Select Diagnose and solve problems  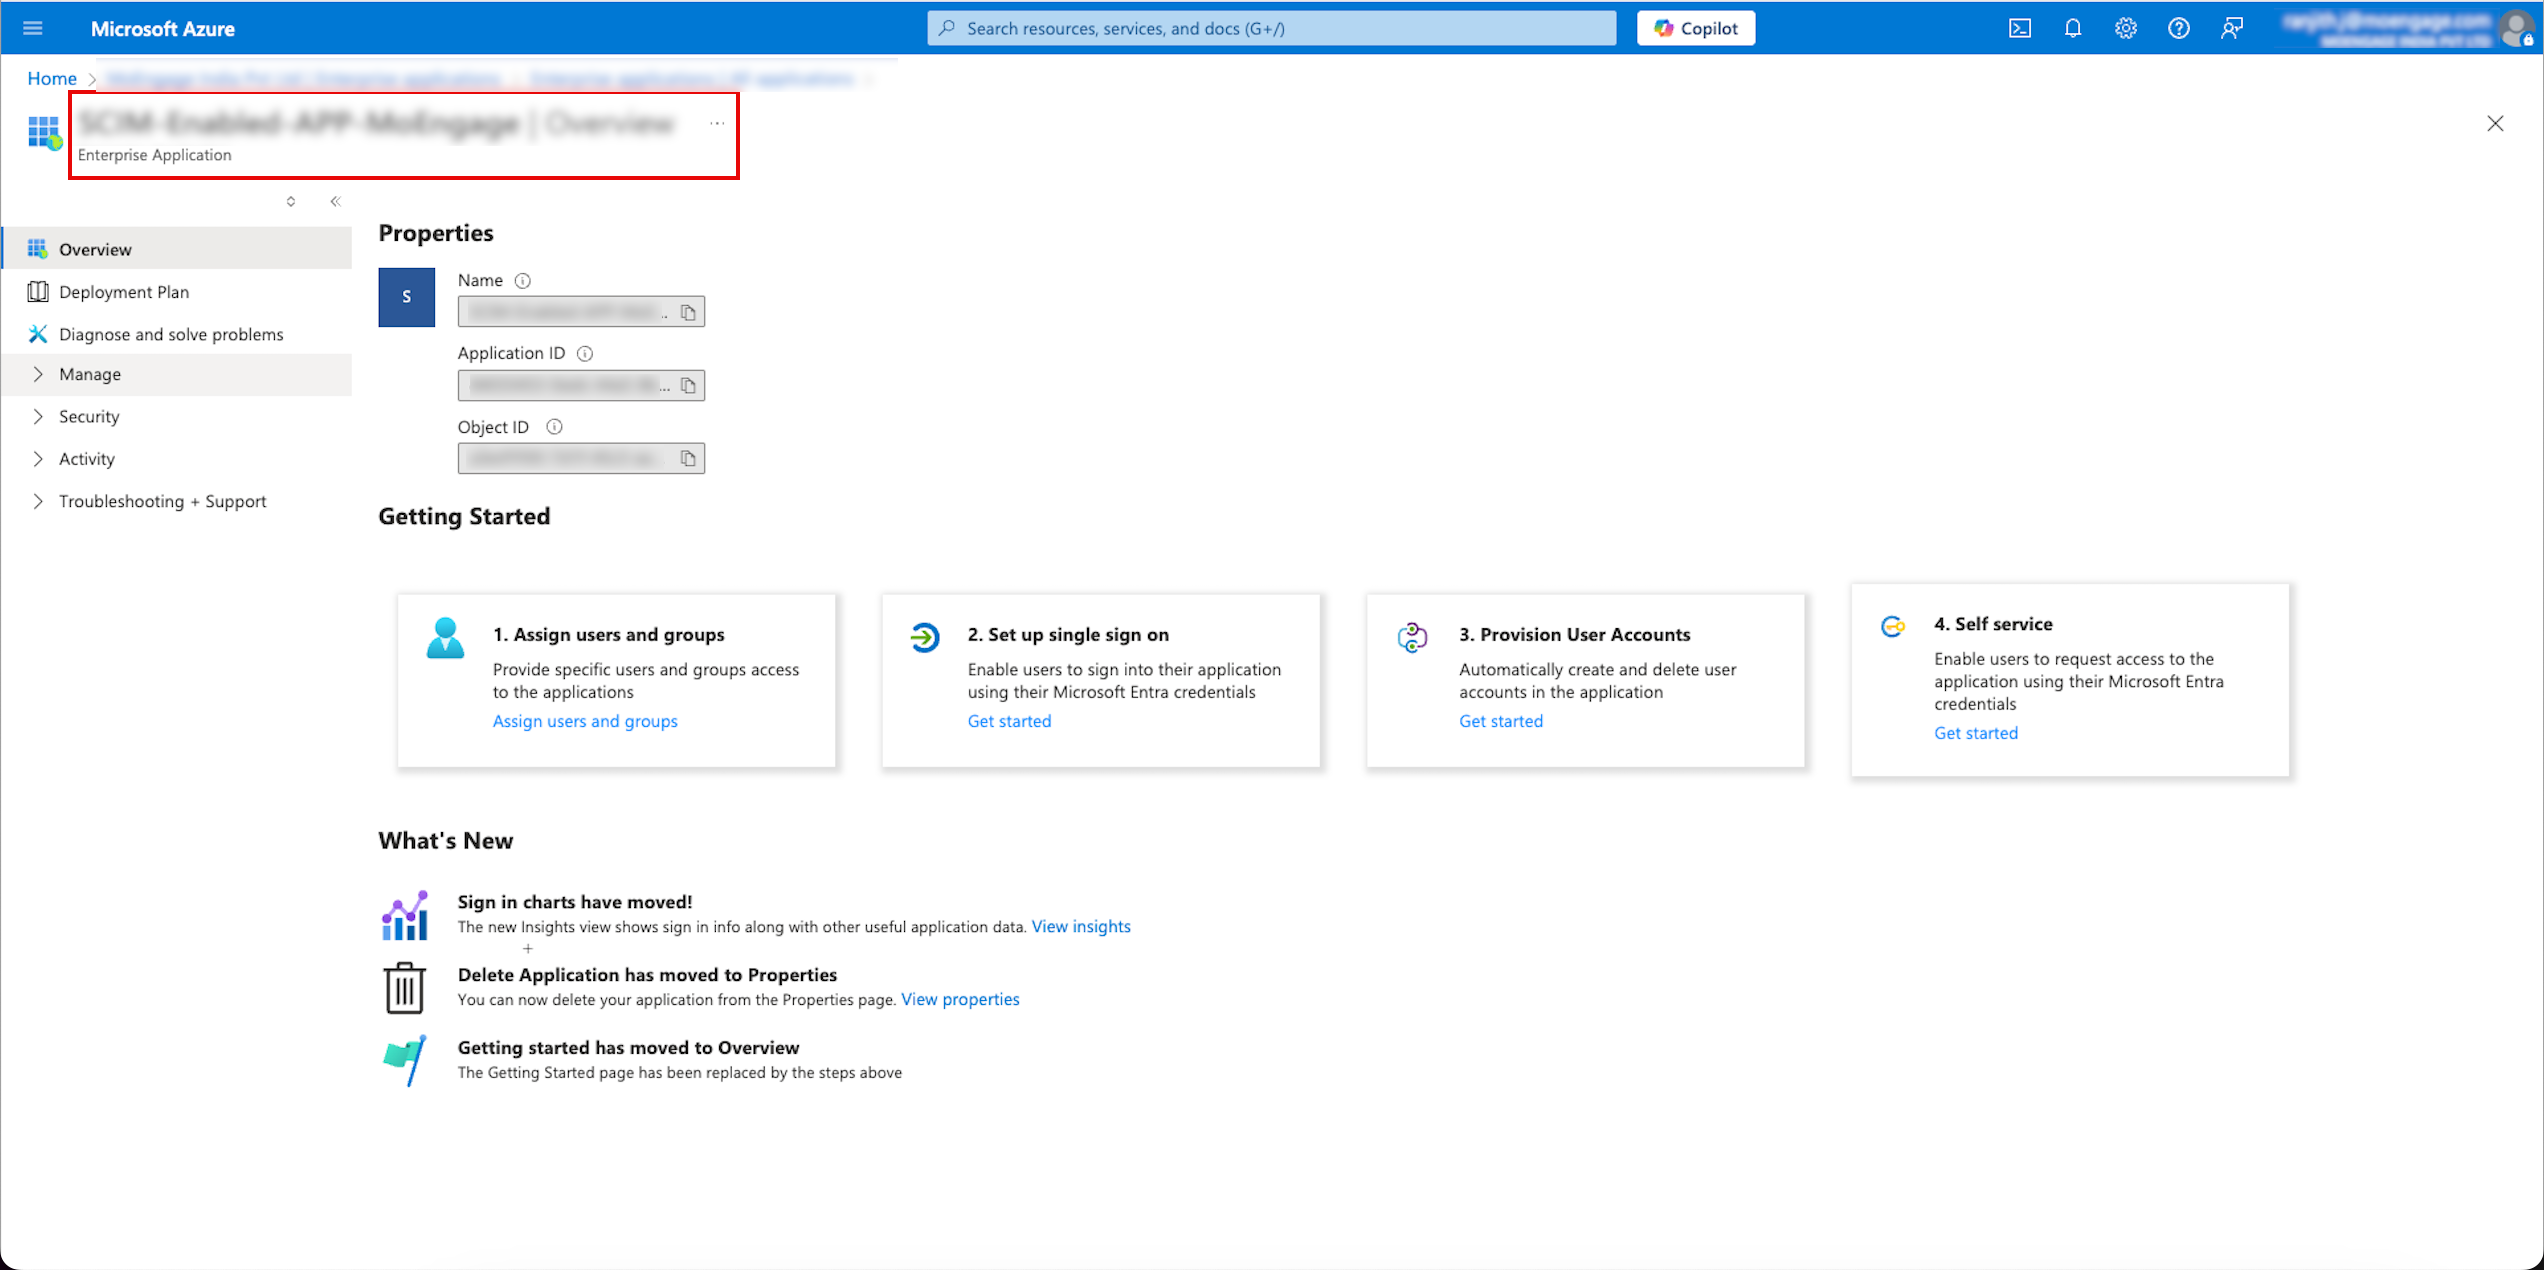(x=170, y=335)
